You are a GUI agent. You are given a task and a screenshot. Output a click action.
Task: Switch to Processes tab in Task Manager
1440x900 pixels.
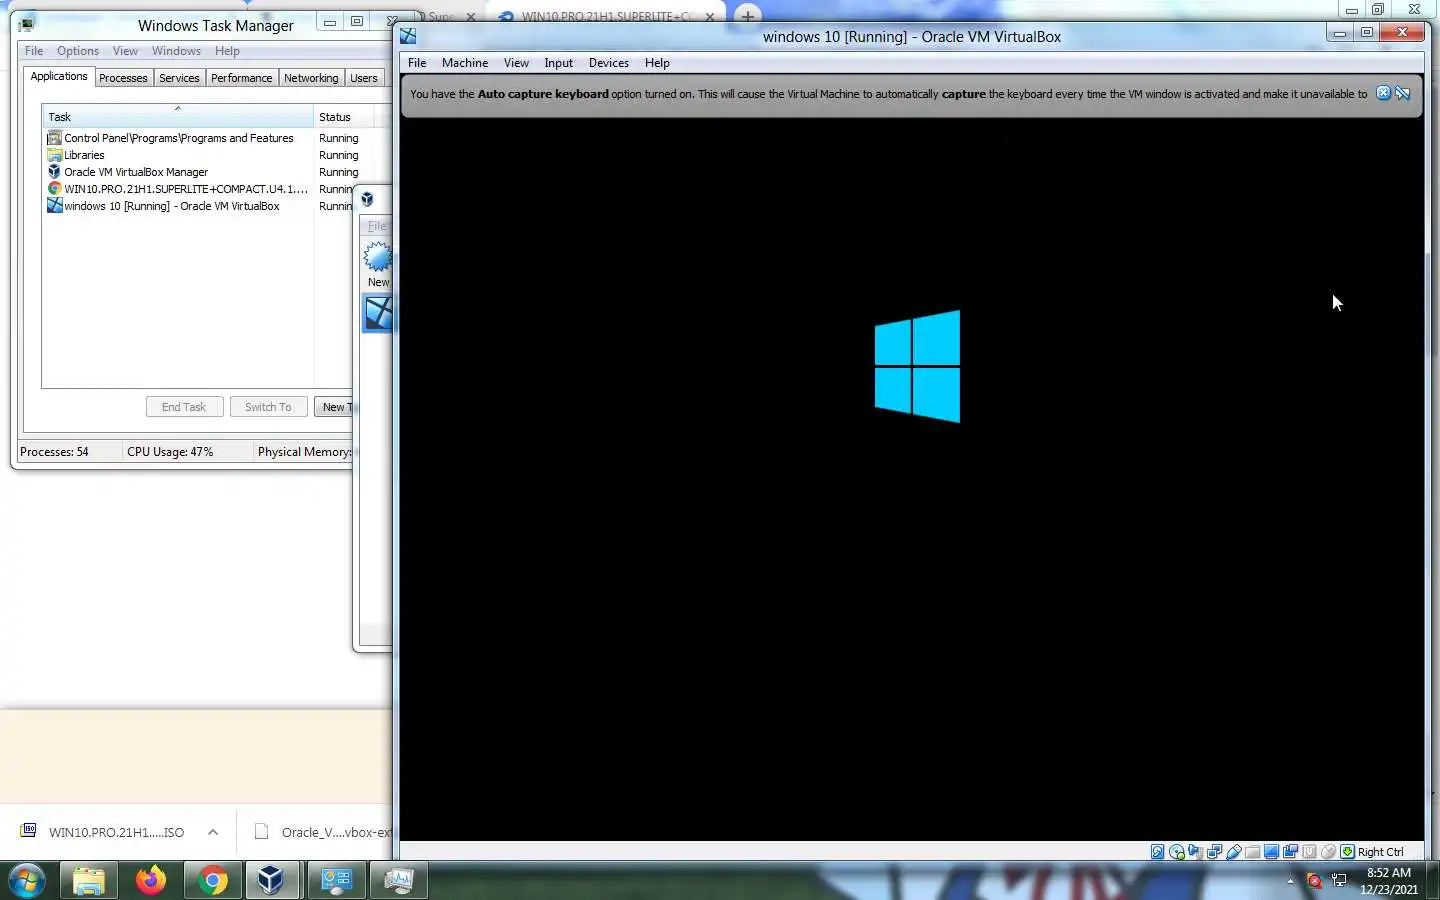(x=123, y=78)
